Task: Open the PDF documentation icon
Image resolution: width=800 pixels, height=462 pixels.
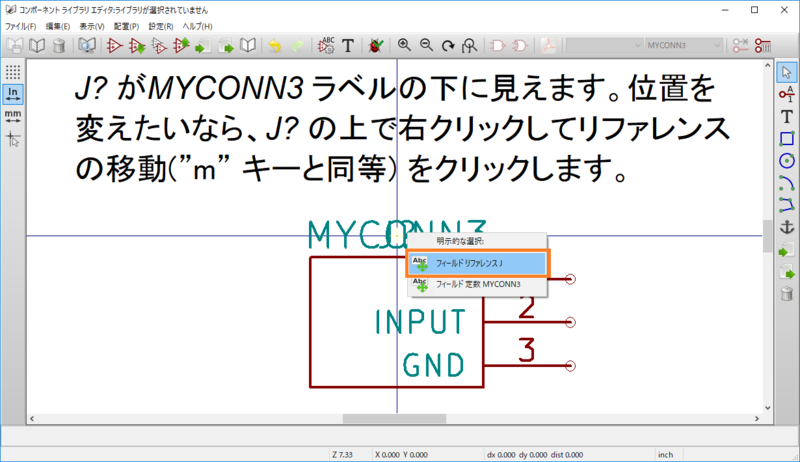Action: click(548, 46)
